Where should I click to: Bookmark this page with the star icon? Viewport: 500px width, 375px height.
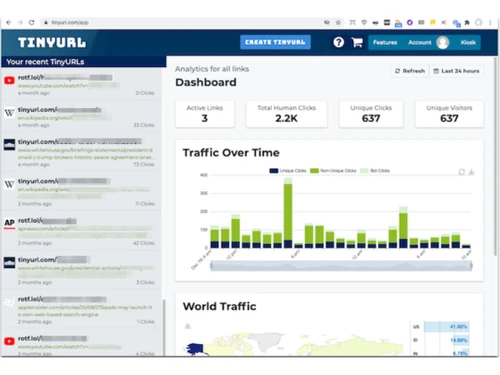(x=338, y=22)
